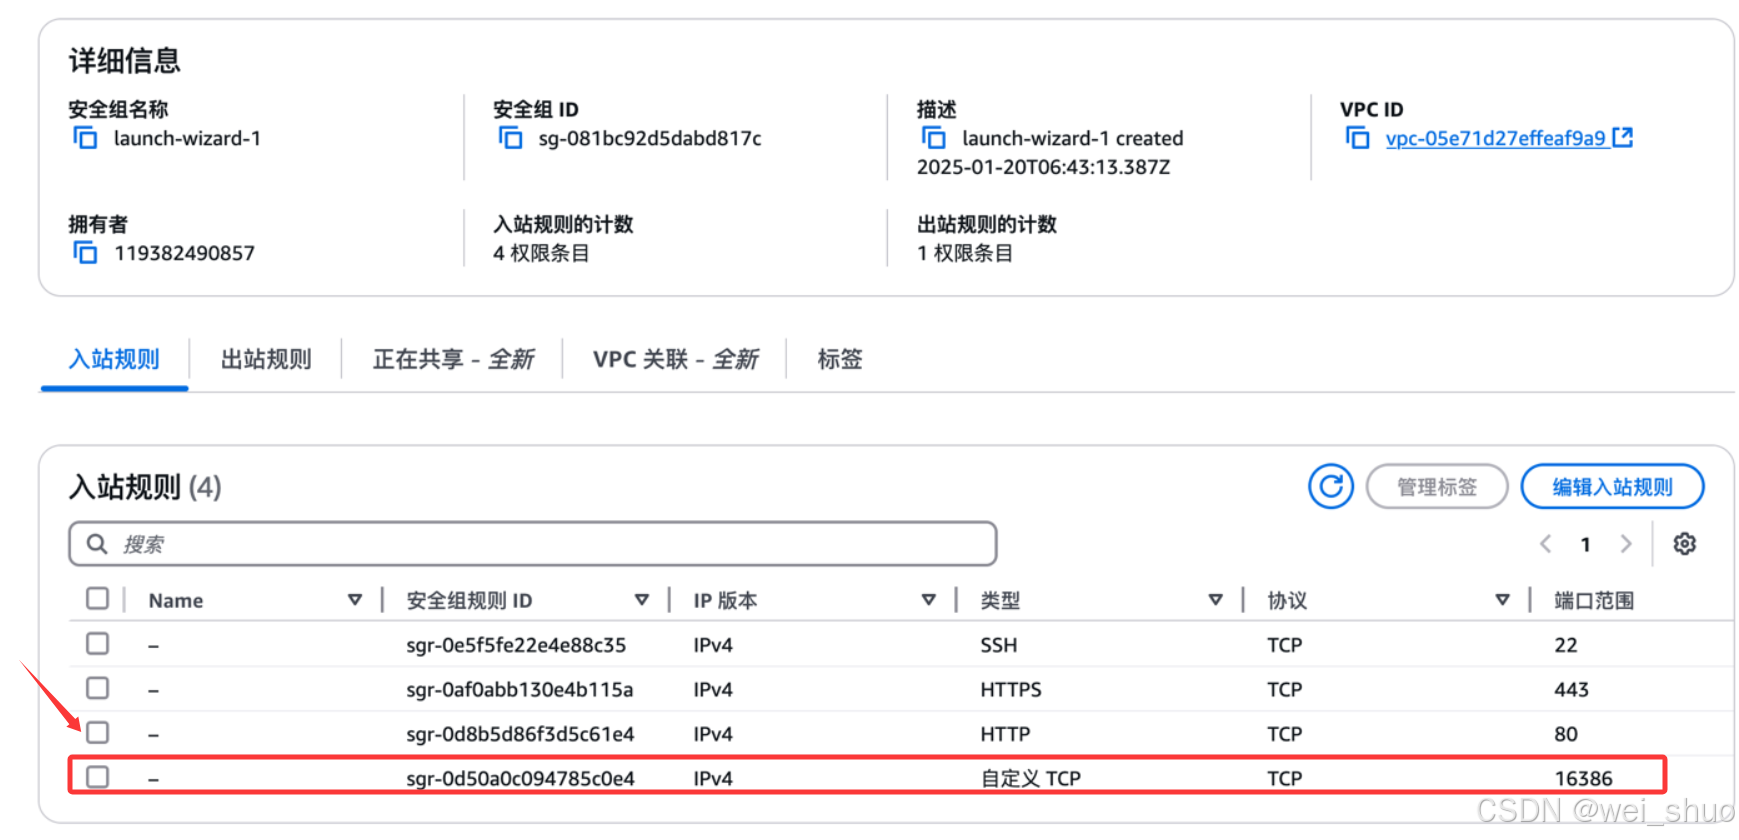1739x840 pixels.
Task: Sort by the 协议 column arrow
Action: click(1502, 600)
